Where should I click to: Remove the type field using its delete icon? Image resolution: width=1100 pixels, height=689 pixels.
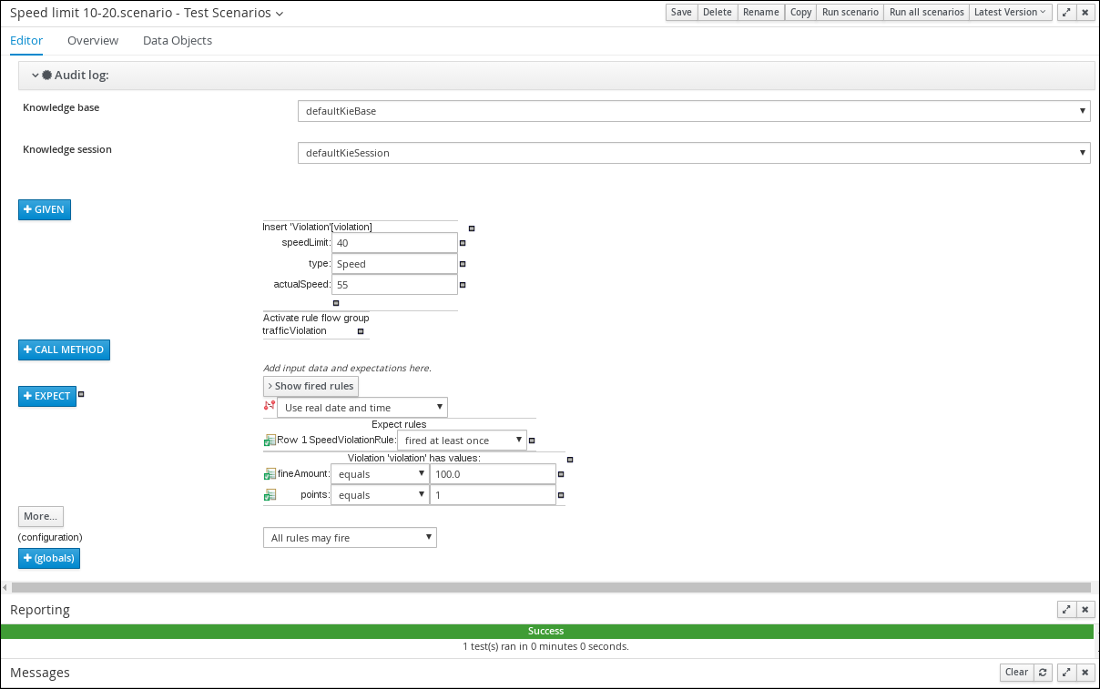462,264
